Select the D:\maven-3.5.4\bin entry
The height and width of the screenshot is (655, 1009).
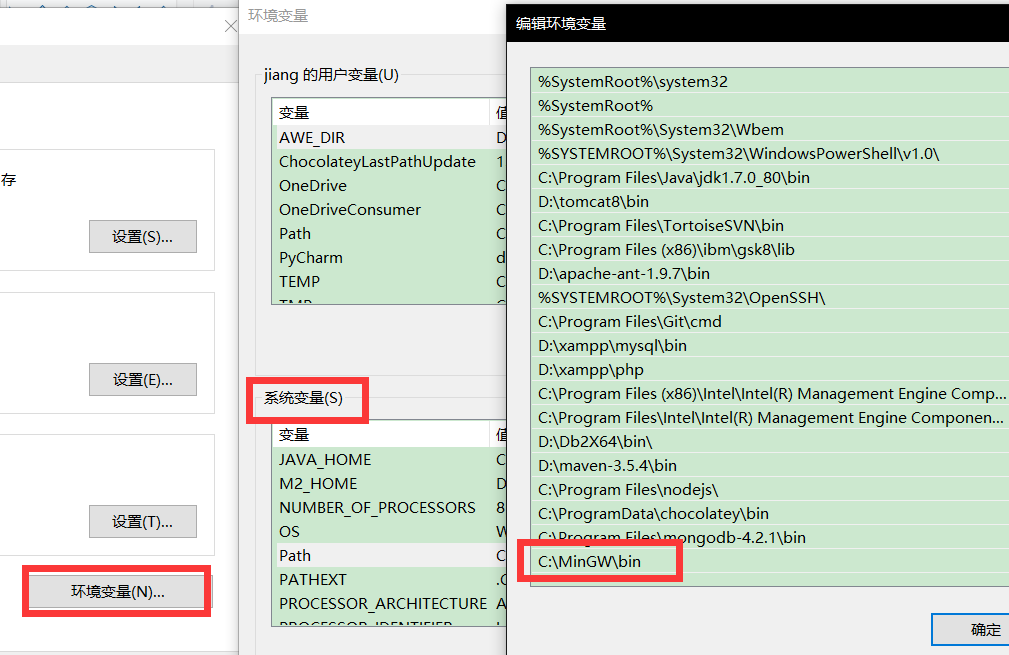pyautogui.click(x=770, y=465)
